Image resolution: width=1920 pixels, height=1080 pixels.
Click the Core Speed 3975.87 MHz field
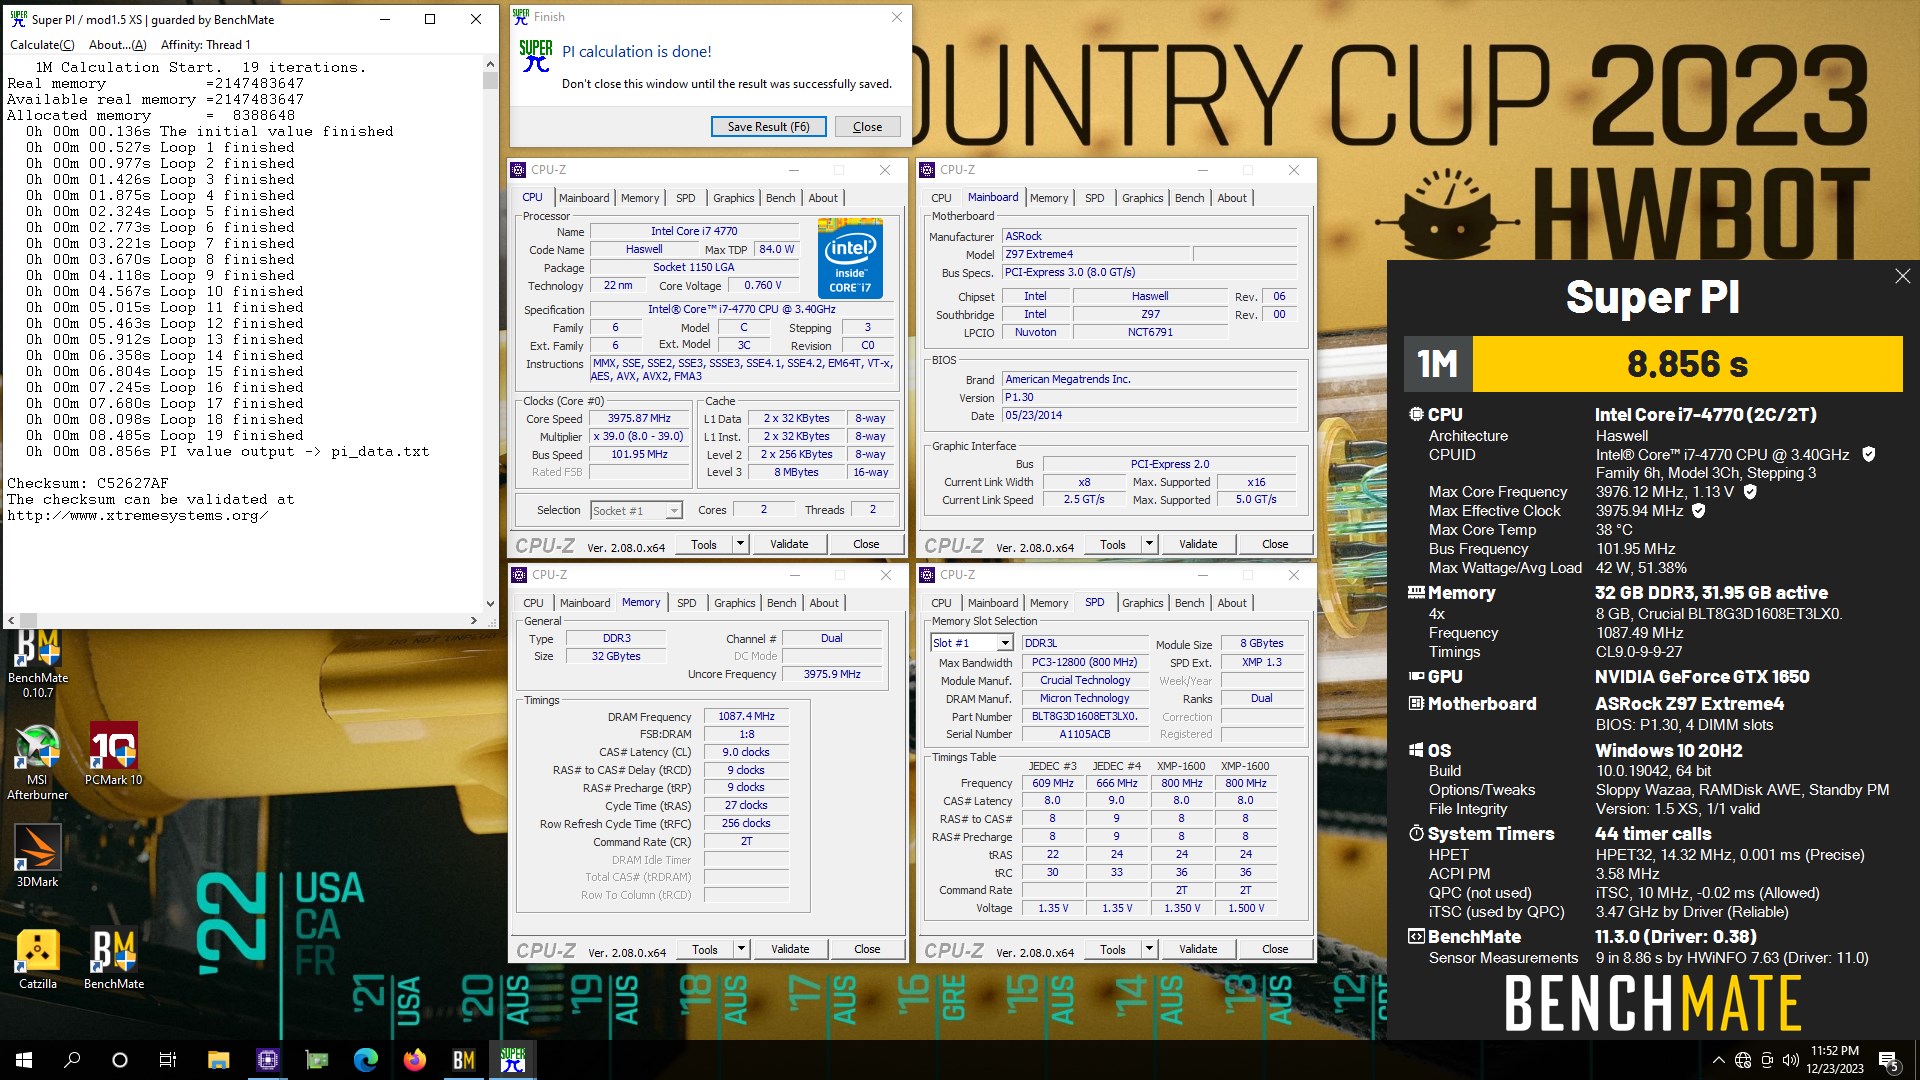pyautogui.click(x=639, y=419)
